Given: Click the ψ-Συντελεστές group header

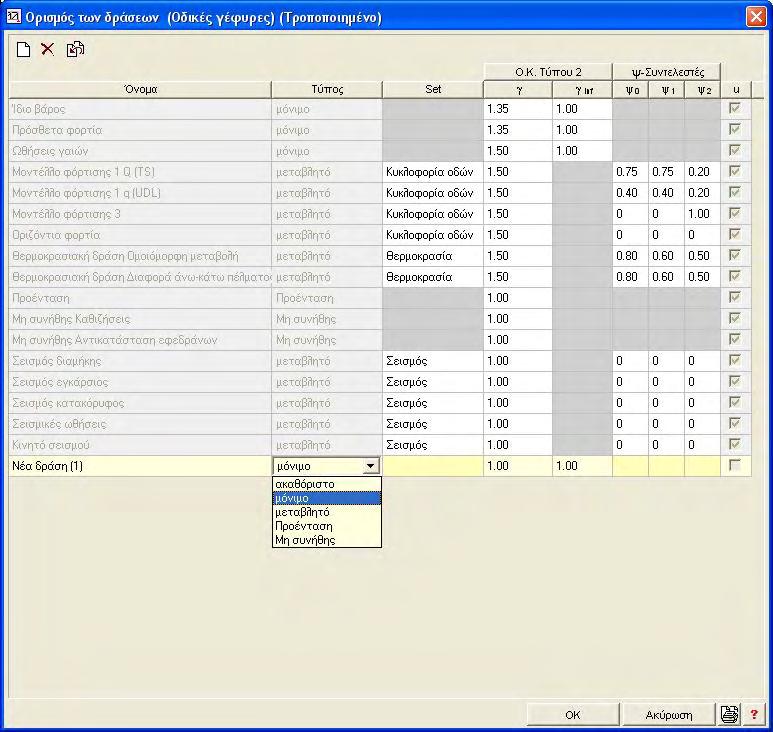Looking at the screenshot, I should (x=667, y=72).
